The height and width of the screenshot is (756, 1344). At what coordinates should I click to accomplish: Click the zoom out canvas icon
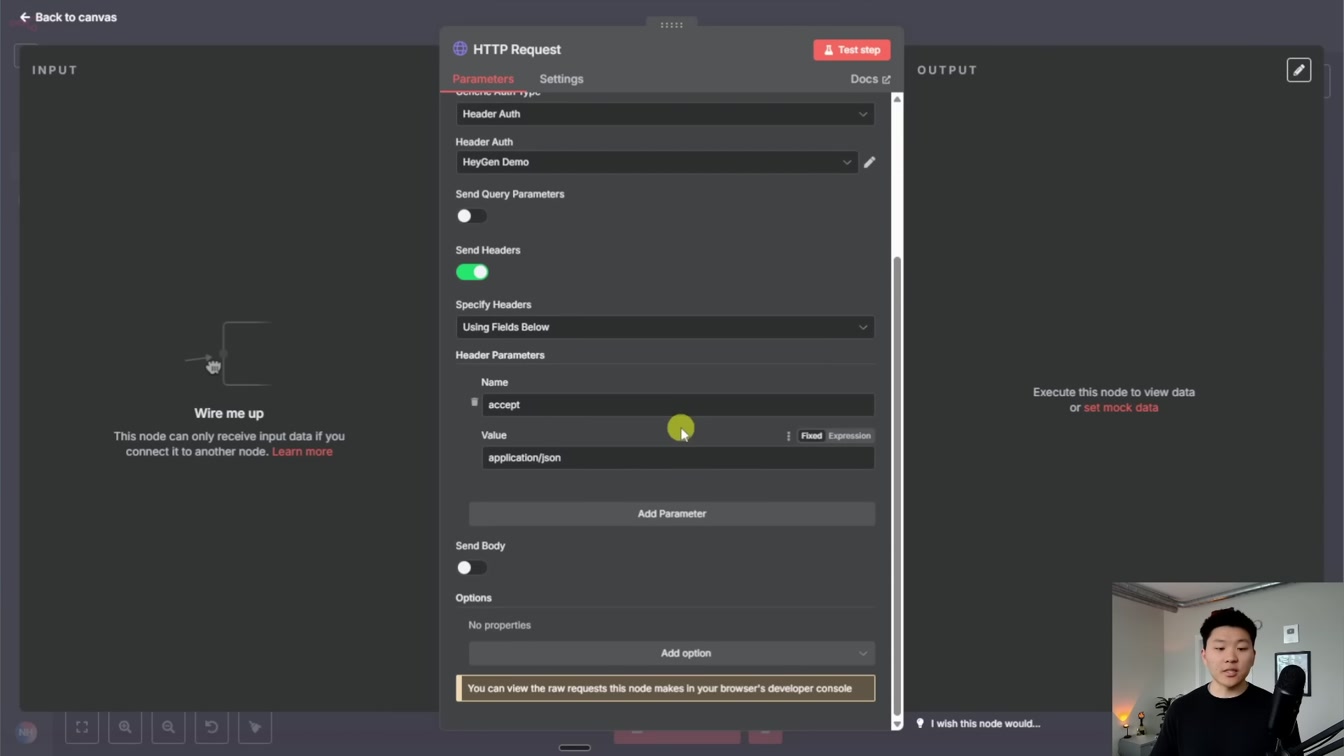coord(168,728)
